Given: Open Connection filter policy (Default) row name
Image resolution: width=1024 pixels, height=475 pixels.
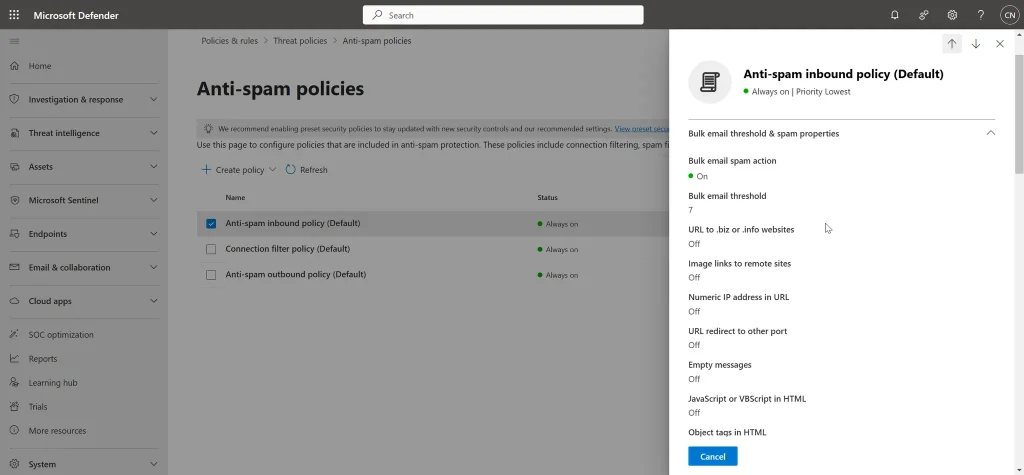Looking at the screenshot, I should [x=287, y=249].
